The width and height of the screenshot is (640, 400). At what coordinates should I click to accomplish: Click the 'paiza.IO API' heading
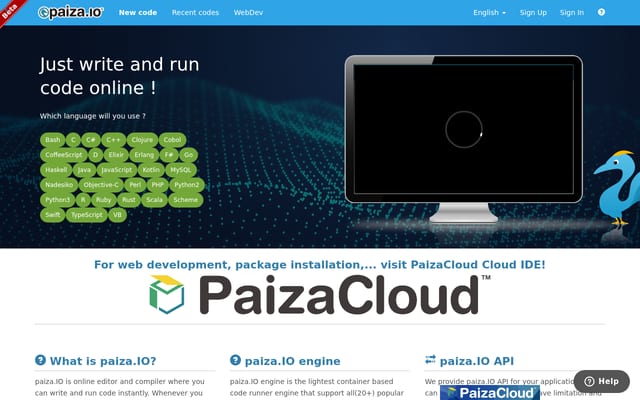point(477,361)
